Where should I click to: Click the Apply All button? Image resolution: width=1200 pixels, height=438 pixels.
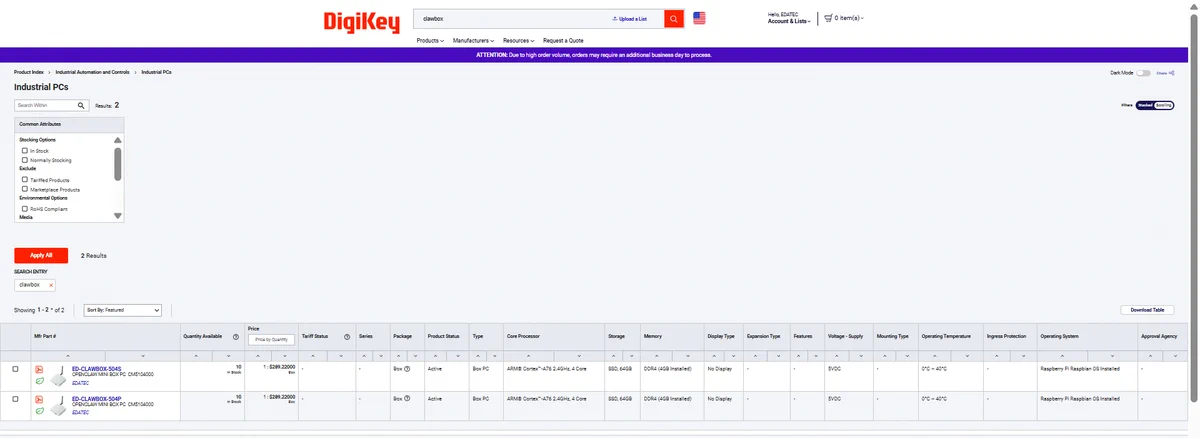41,255
